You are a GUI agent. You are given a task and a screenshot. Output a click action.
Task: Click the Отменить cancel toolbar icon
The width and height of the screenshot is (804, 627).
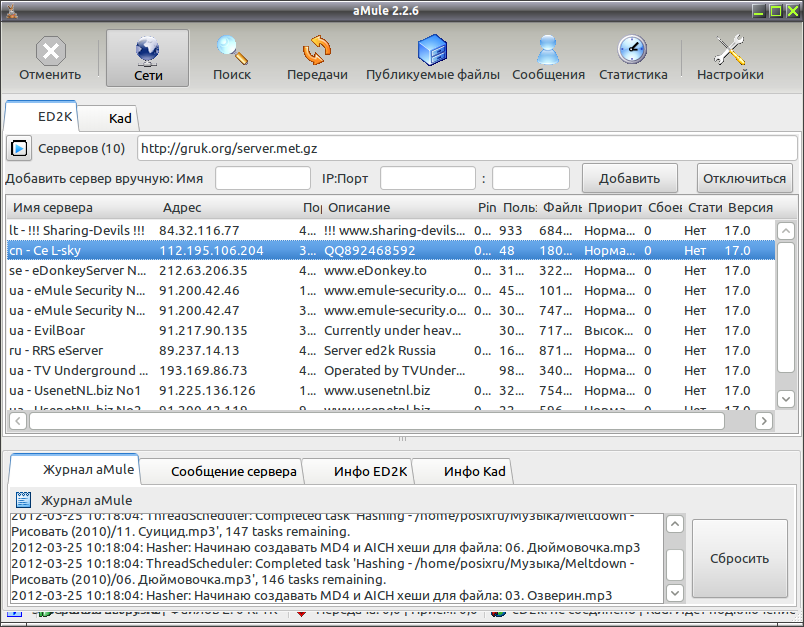point(50,58)
